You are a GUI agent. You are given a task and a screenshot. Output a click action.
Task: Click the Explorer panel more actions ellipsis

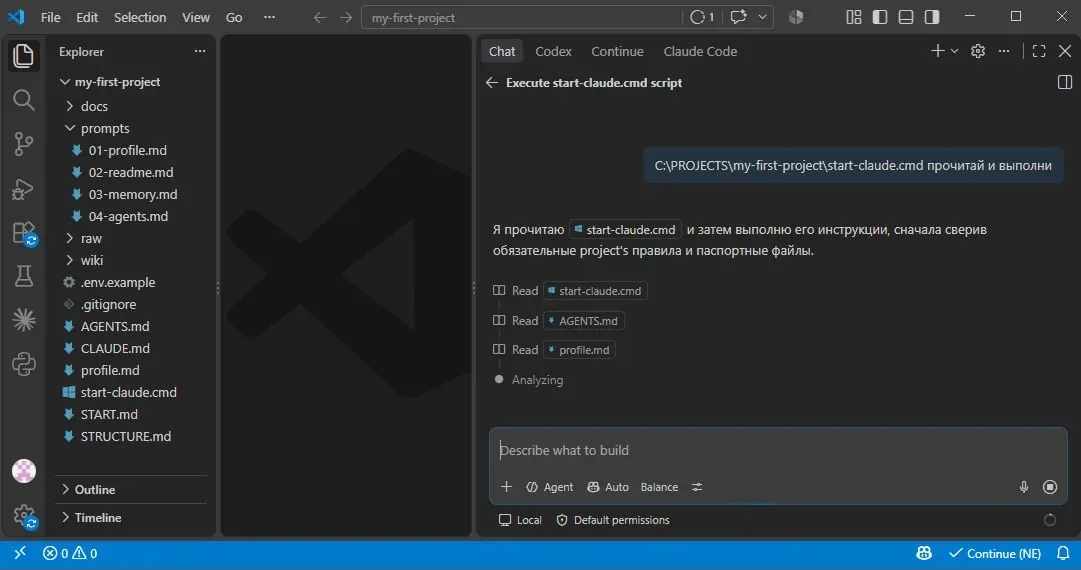(x=200, y=51)
